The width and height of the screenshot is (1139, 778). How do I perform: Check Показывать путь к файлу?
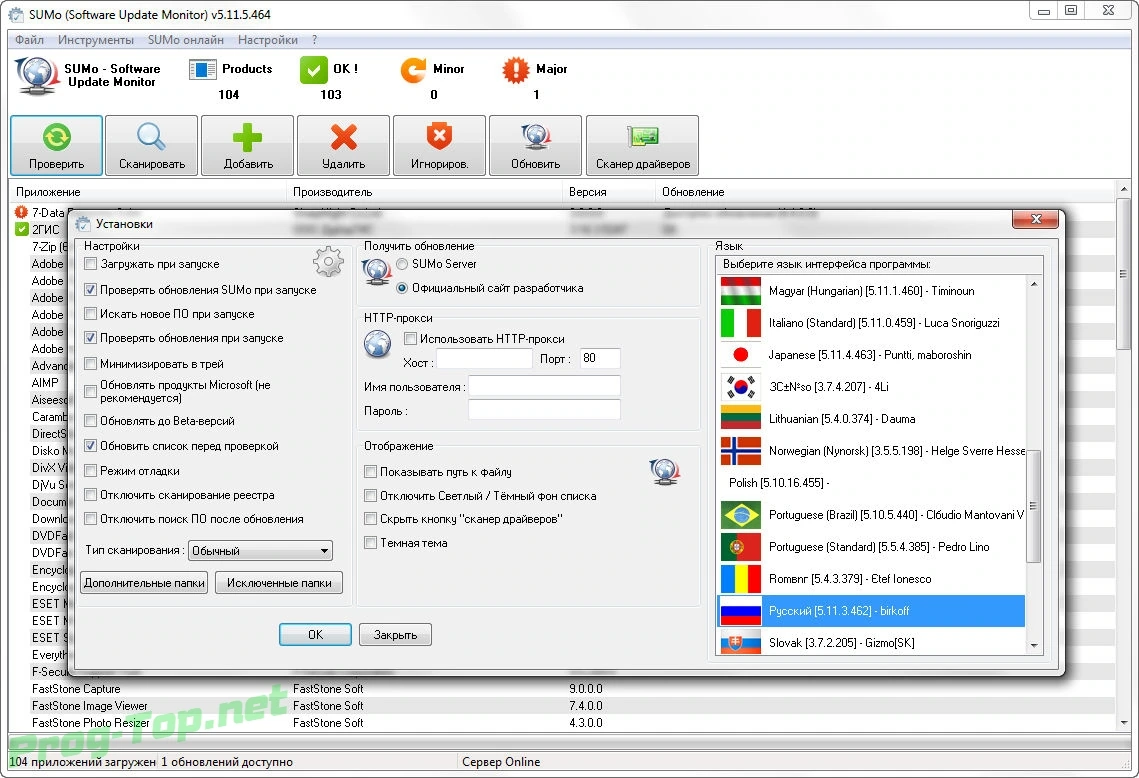[x=370, y=471]
